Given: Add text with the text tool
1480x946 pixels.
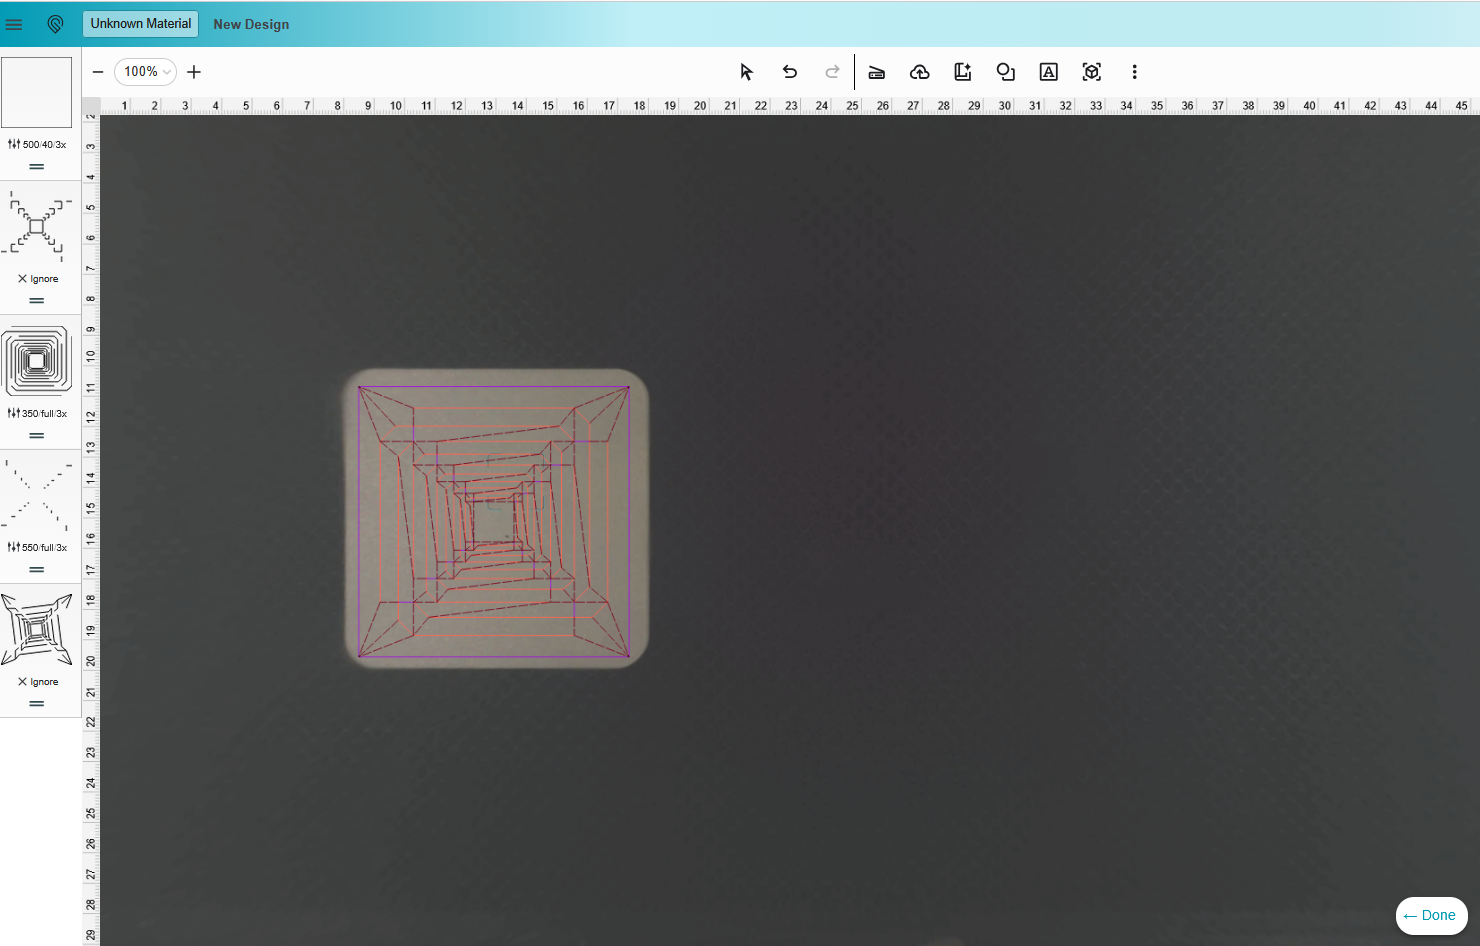Looking at the screenshot, I should [x=1049, y=72].
